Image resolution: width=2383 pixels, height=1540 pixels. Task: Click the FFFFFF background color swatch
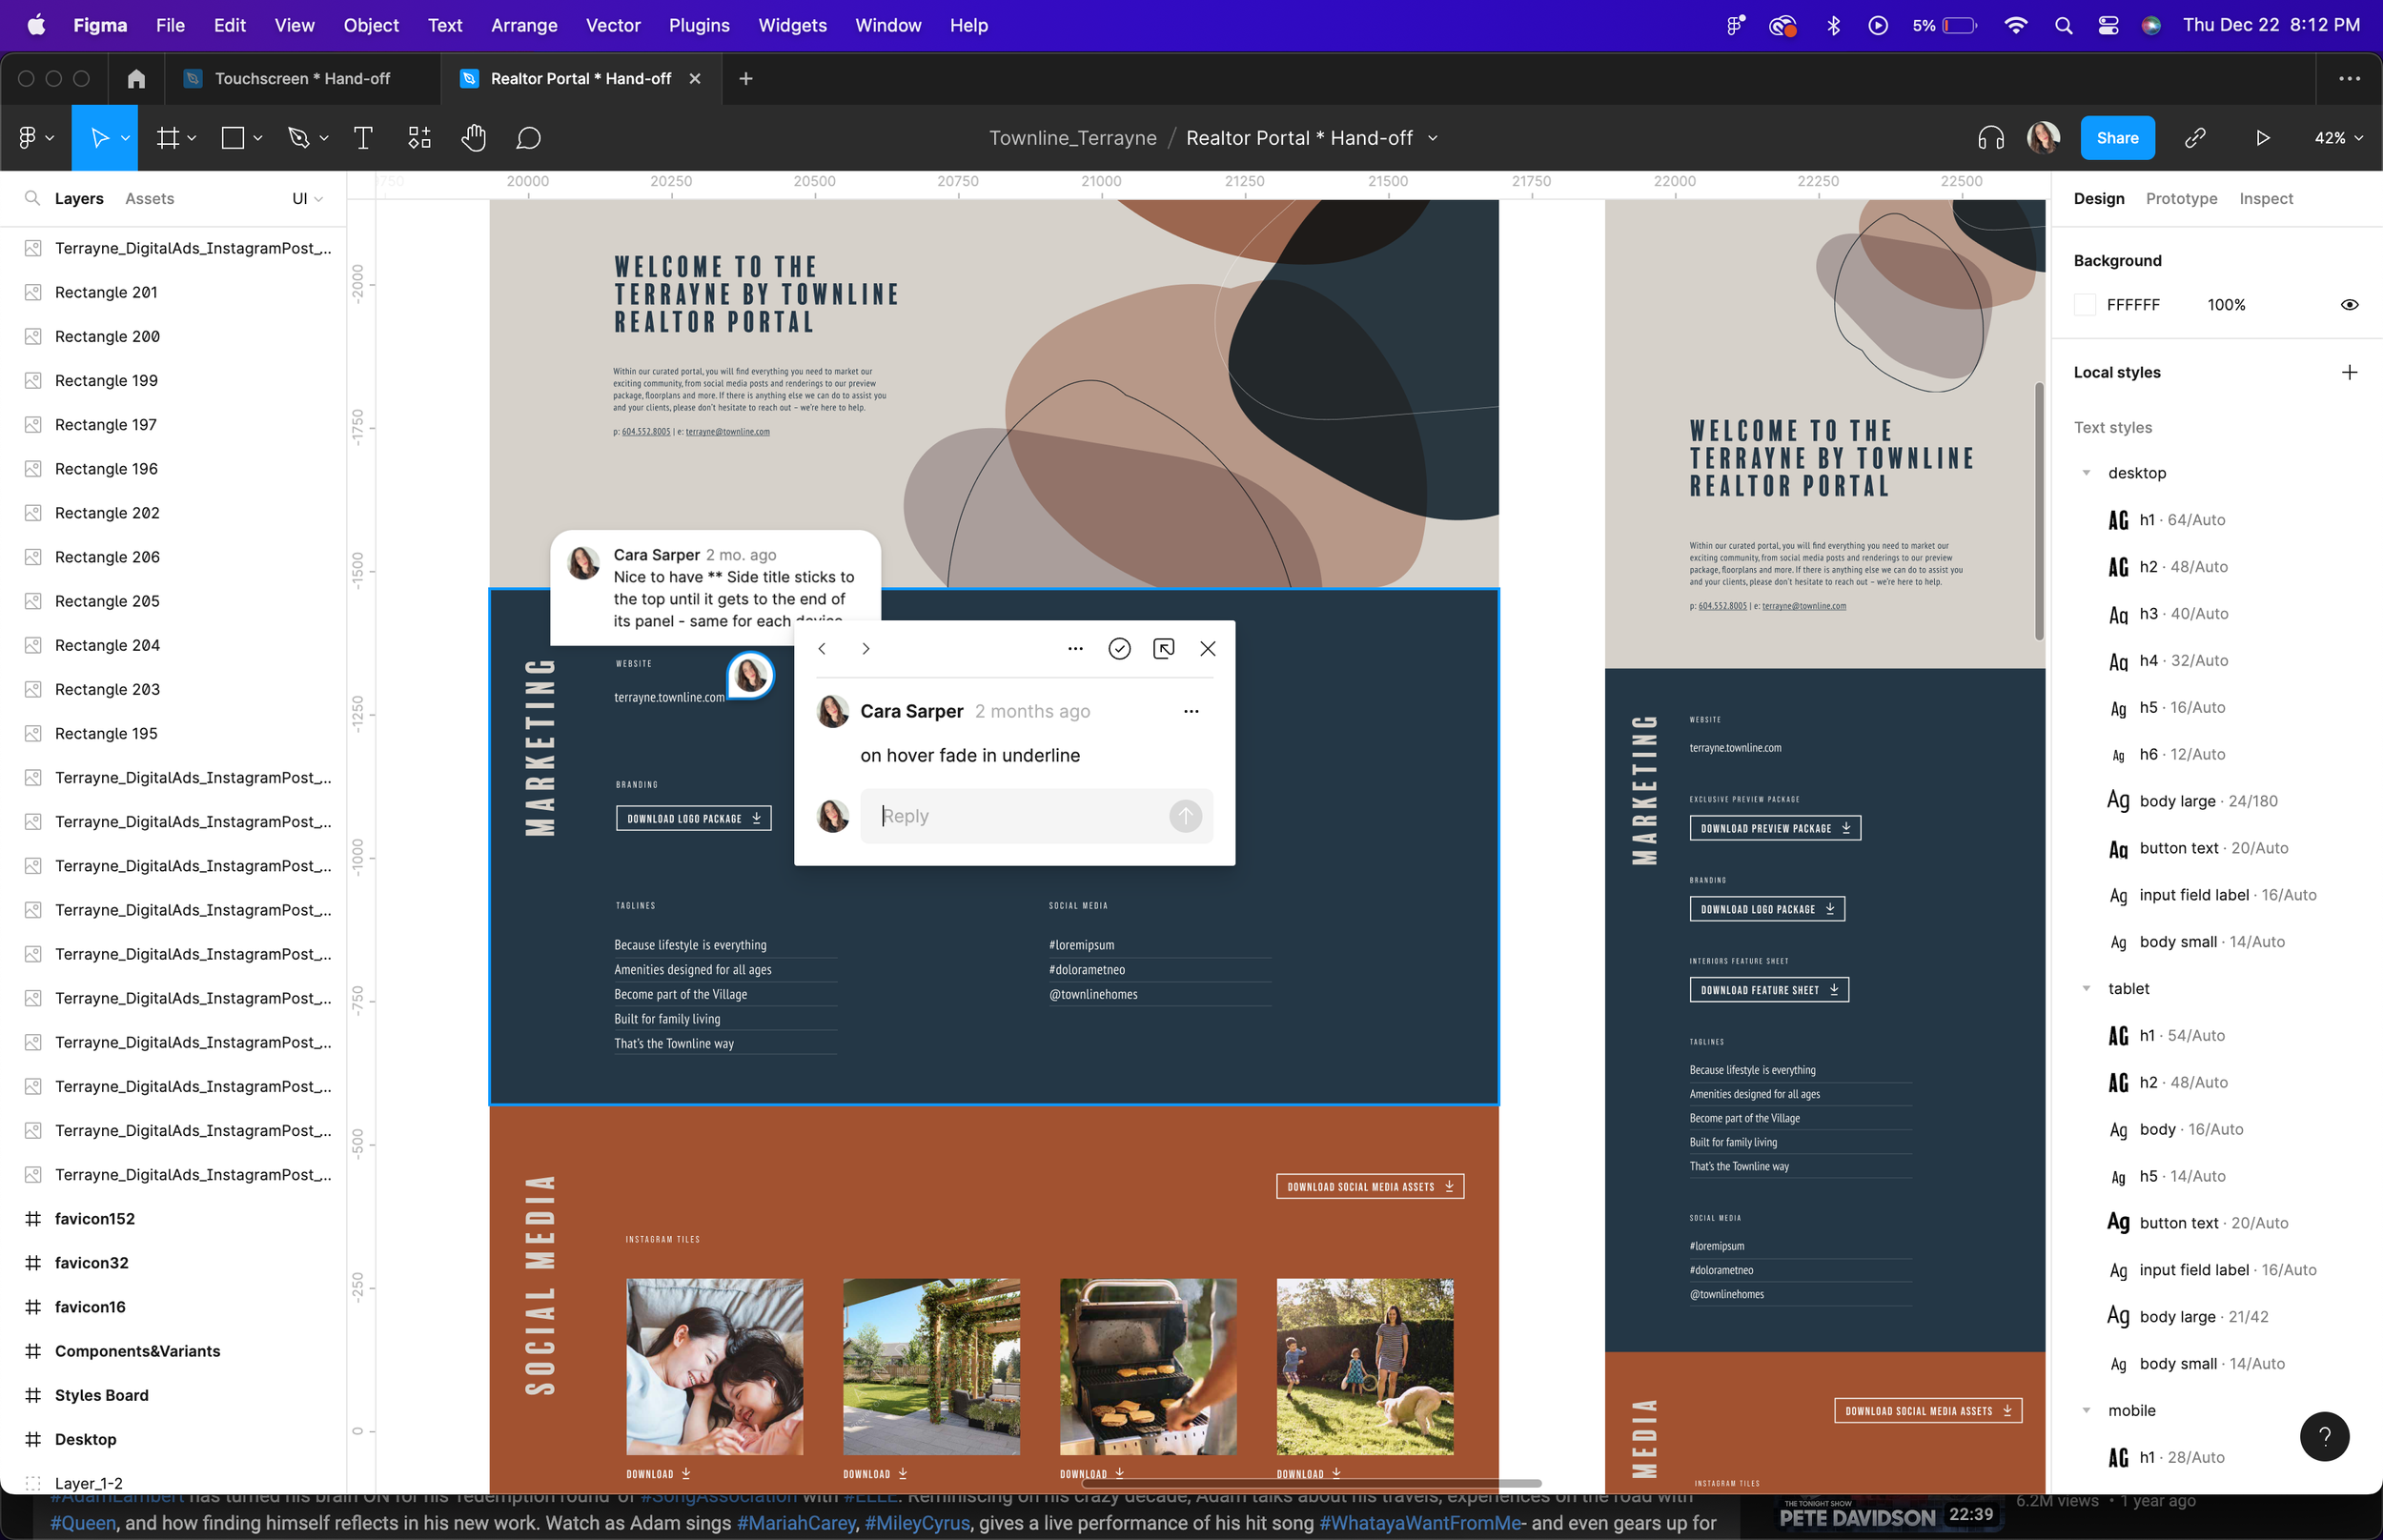2085,305
